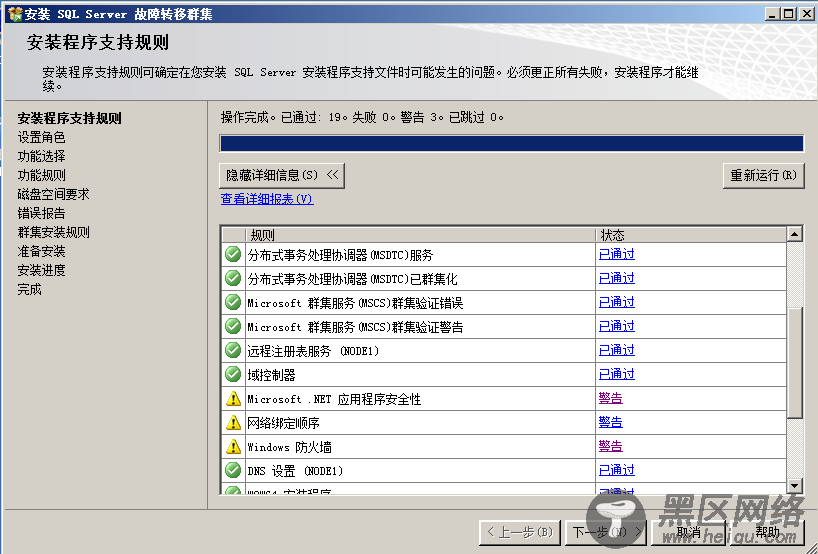The height and width of the screenshot is (554, 818).
Task: Minimize the SQL Server setup window
Action: coord(773,14)
